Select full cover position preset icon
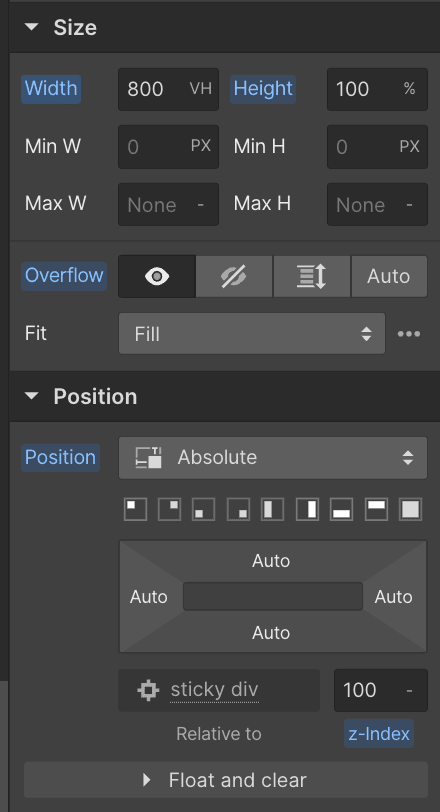 [x=410, y=509]
